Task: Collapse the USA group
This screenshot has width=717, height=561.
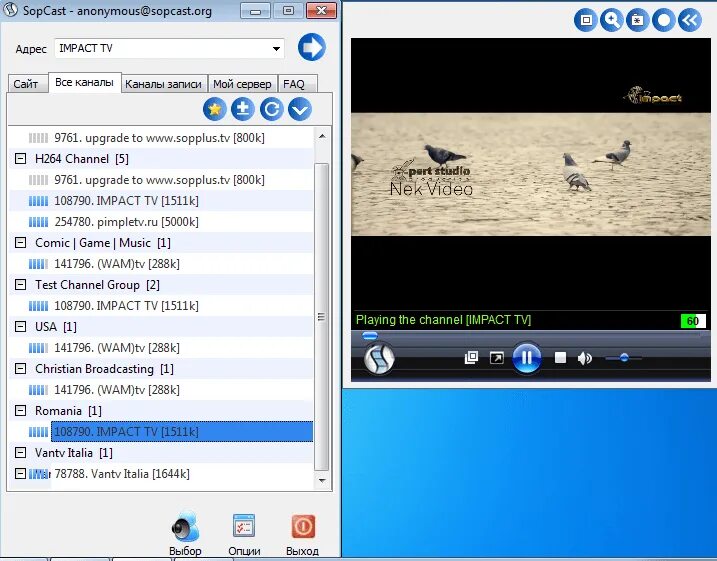Action: pyautogui.click(x=20, y=326)
